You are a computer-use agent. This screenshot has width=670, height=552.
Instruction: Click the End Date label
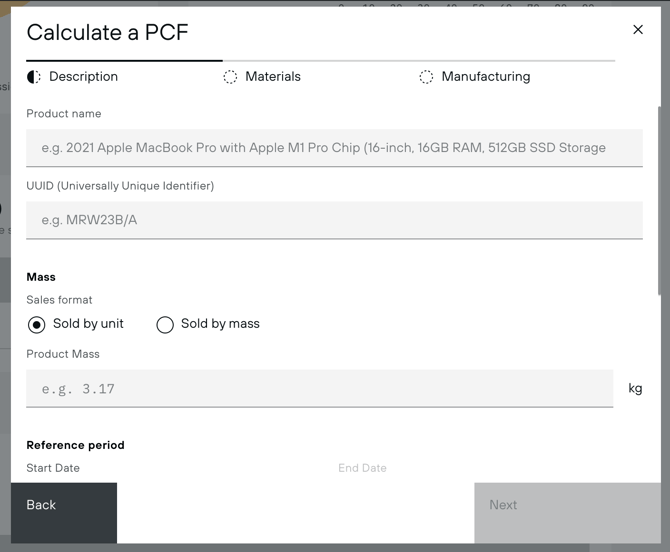pos(362,468)
